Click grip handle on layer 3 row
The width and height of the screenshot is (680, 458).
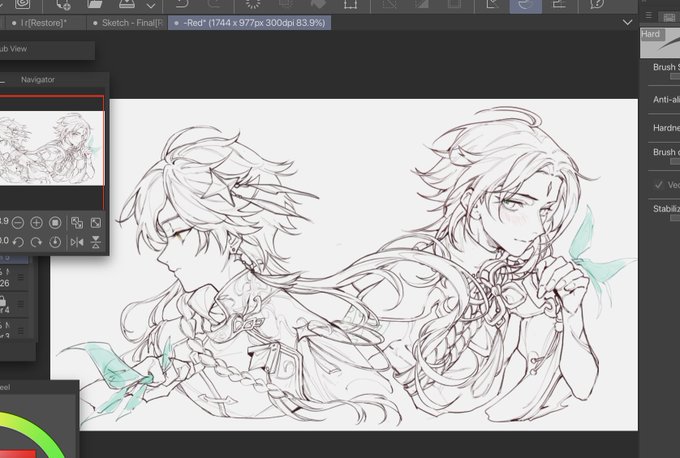(x=20, y=331)
